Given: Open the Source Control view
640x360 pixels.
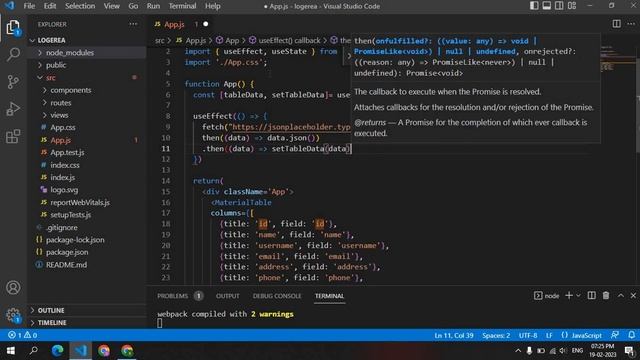Looking at the screenshot, I should point(13,82).
